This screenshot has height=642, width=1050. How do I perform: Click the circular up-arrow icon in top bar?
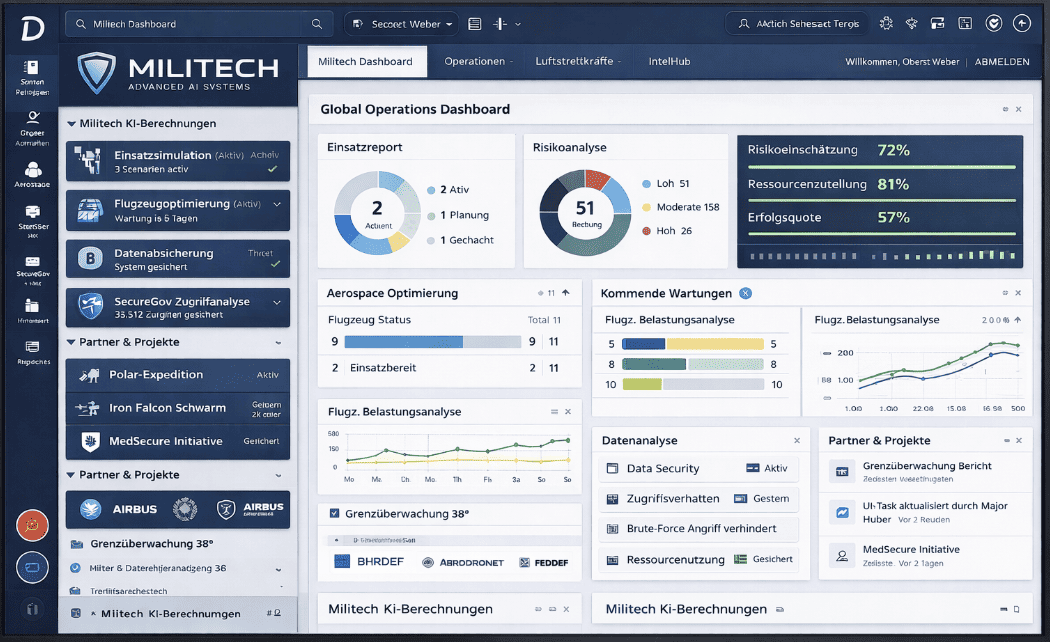pyautogui.click(x=1021, y=23)
